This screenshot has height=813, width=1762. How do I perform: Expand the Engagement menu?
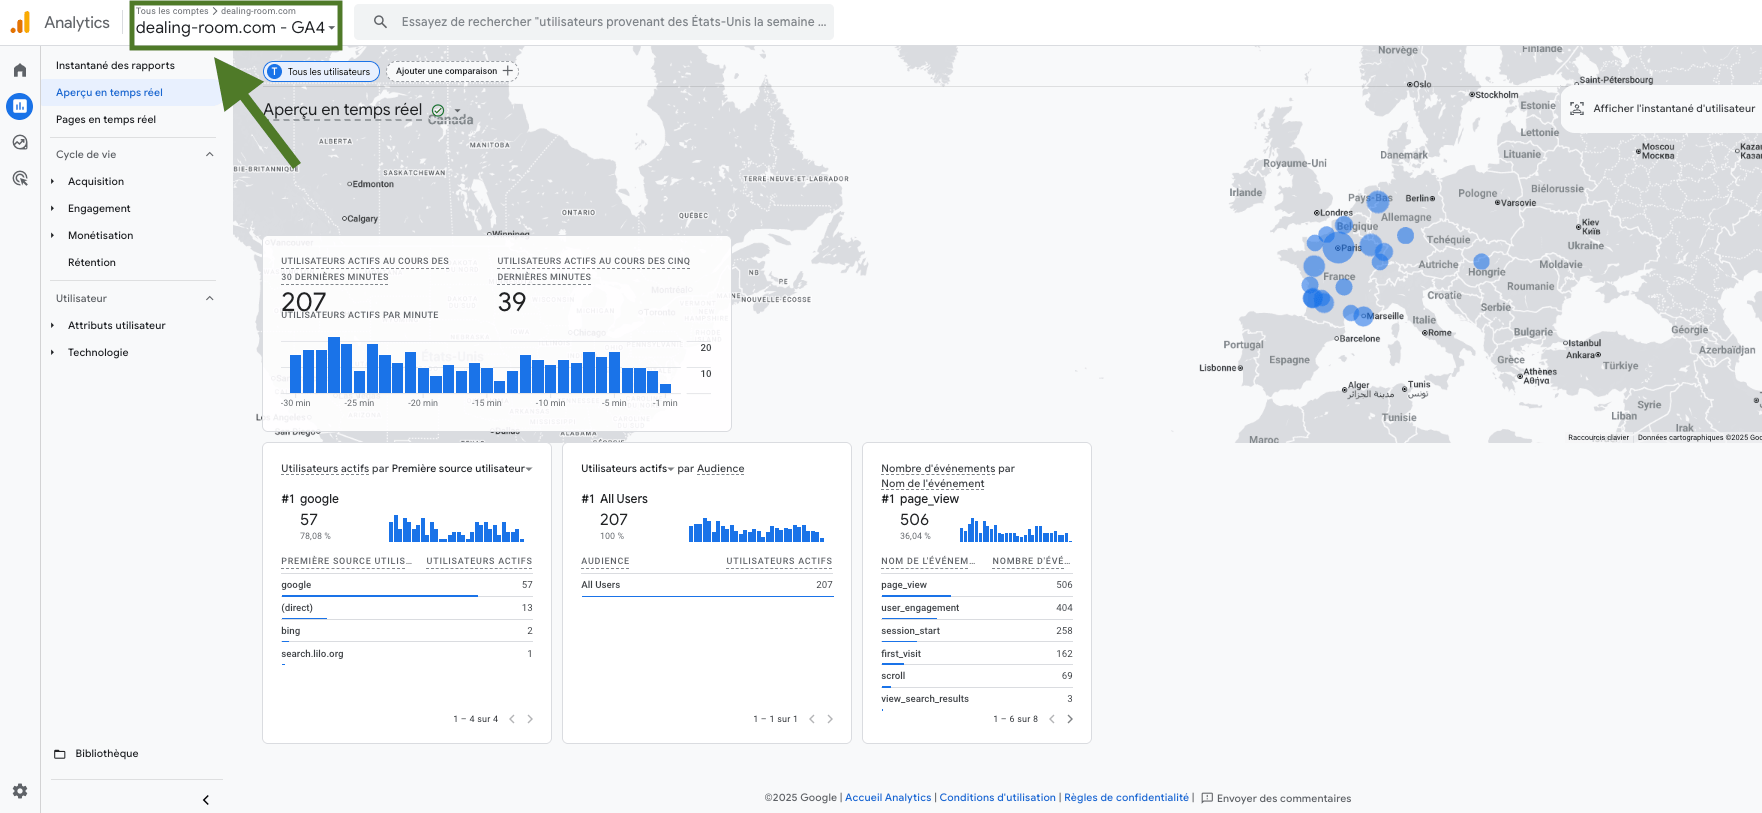pos(52,209)
